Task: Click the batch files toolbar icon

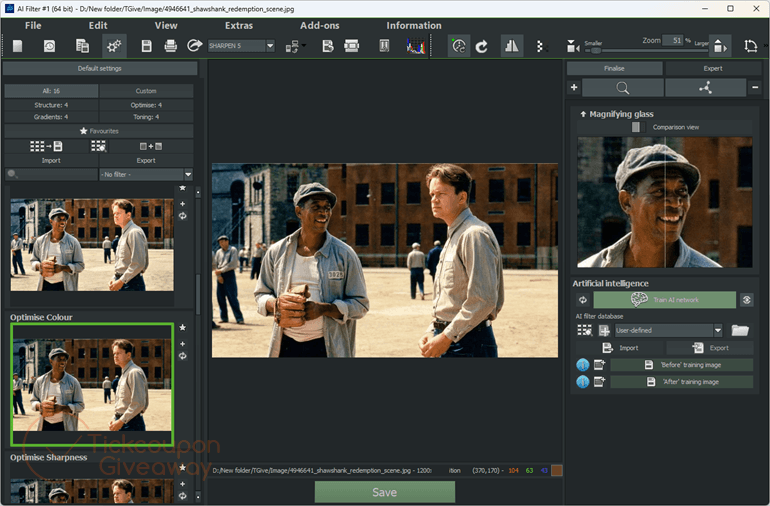Action: [82, 46]
